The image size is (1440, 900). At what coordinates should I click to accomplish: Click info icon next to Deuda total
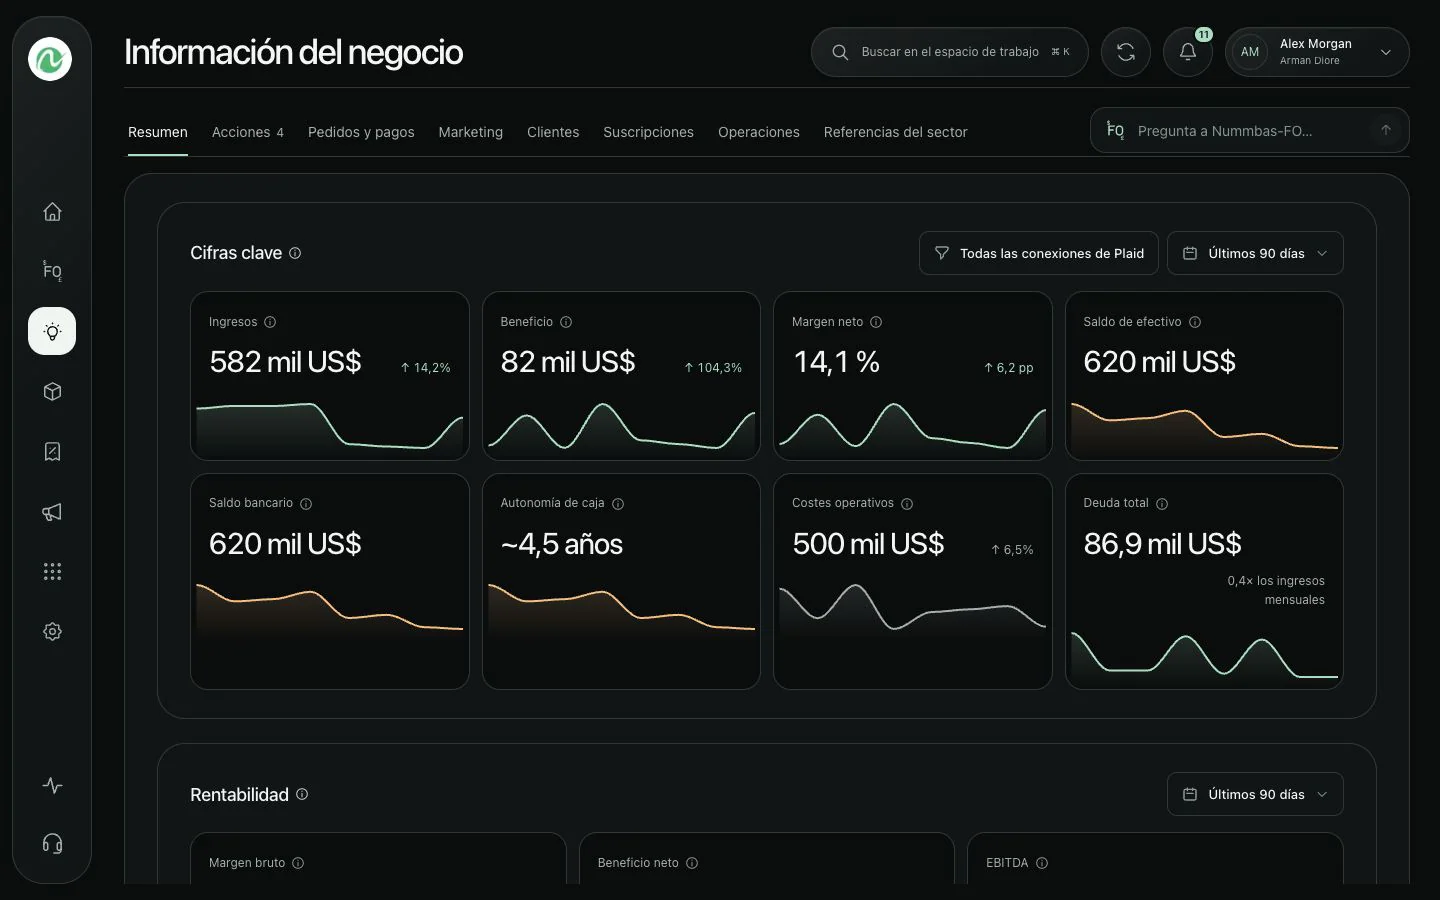(1162, 504)
